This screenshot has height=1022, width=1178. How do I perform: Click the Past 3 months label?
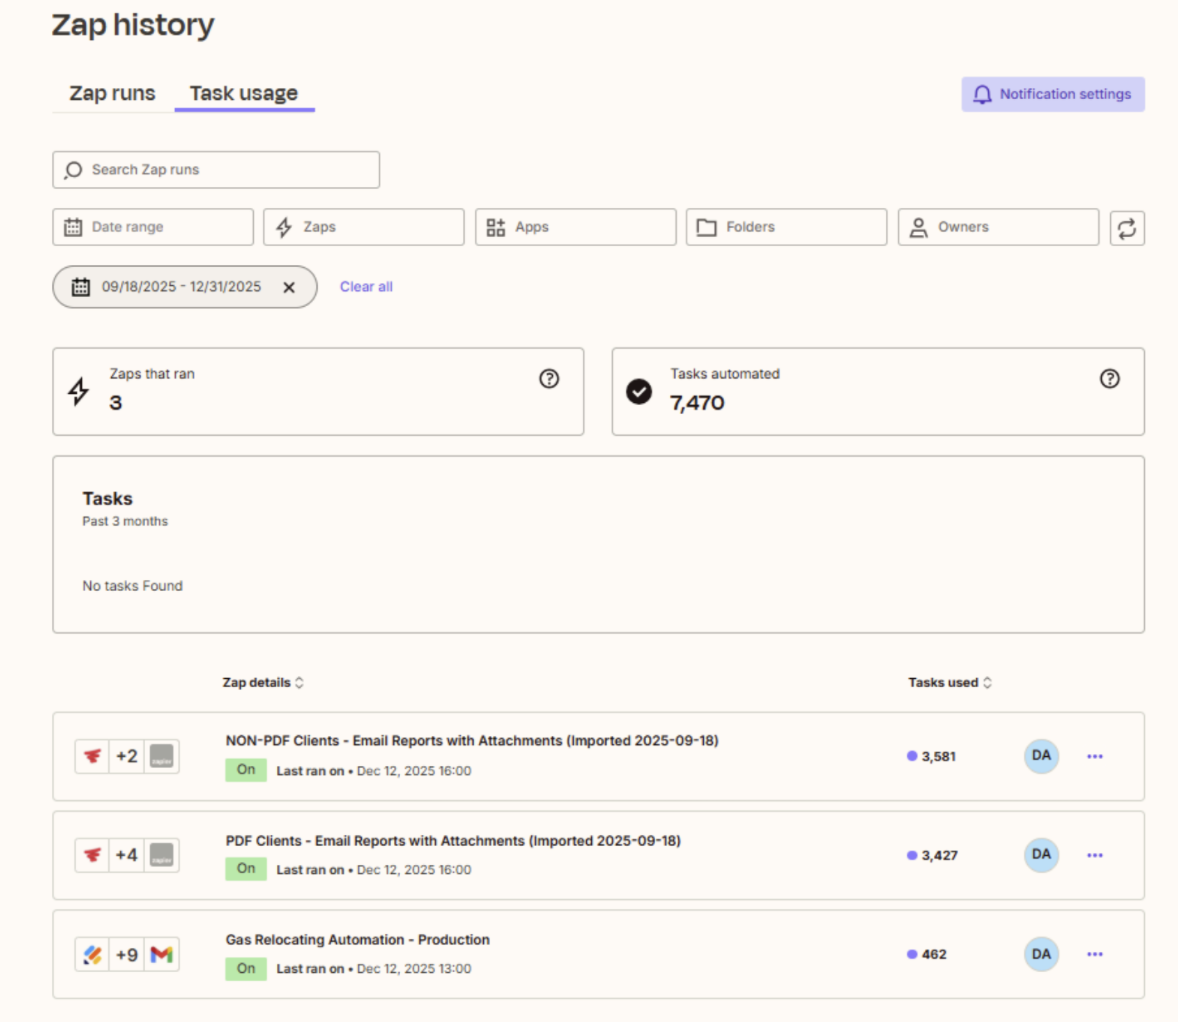coord(125,522)
